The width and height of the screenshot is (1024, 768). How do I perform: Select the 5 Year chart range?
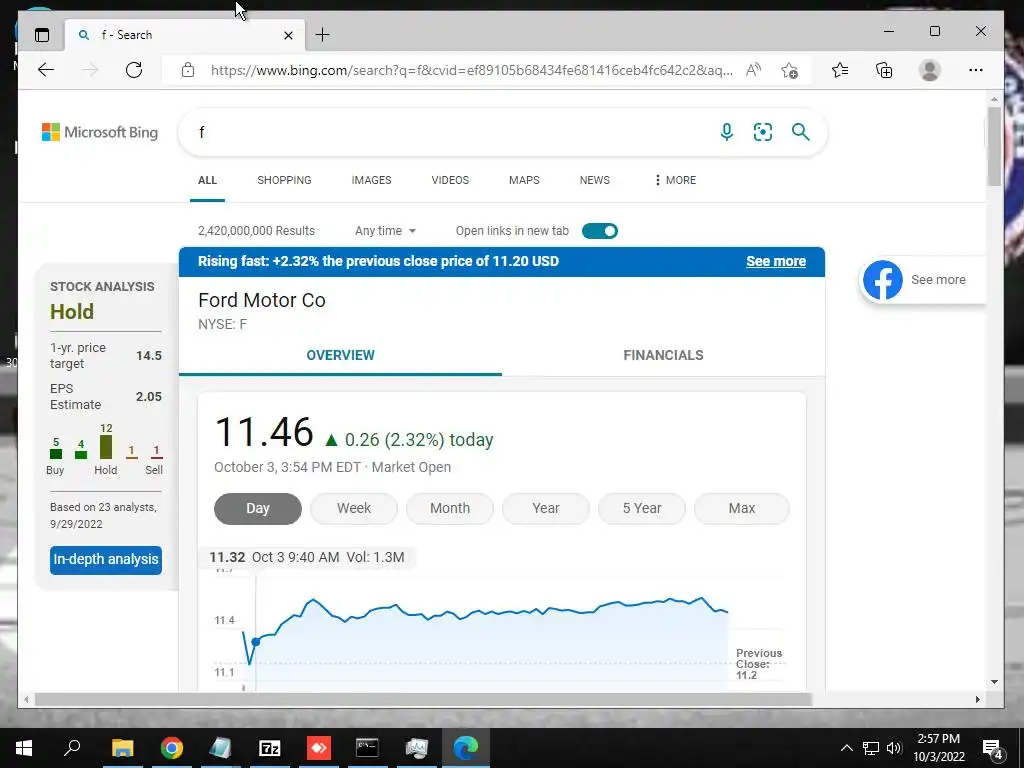641,508
